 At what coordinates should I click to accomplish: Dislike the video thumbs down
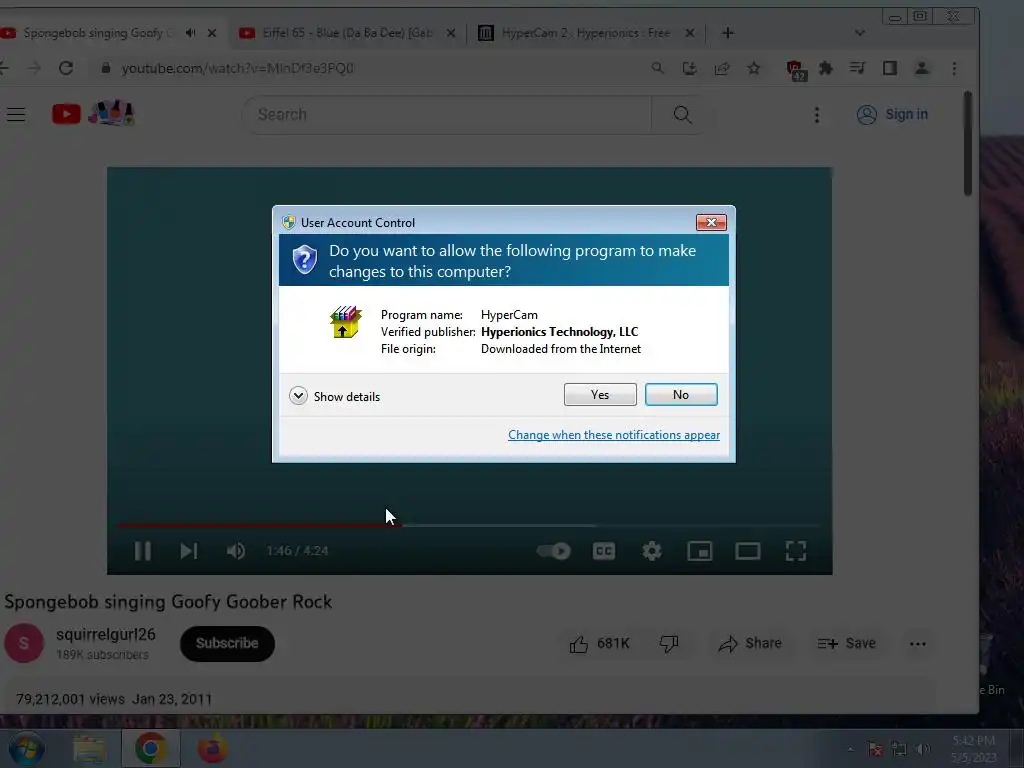pos(669,644)
